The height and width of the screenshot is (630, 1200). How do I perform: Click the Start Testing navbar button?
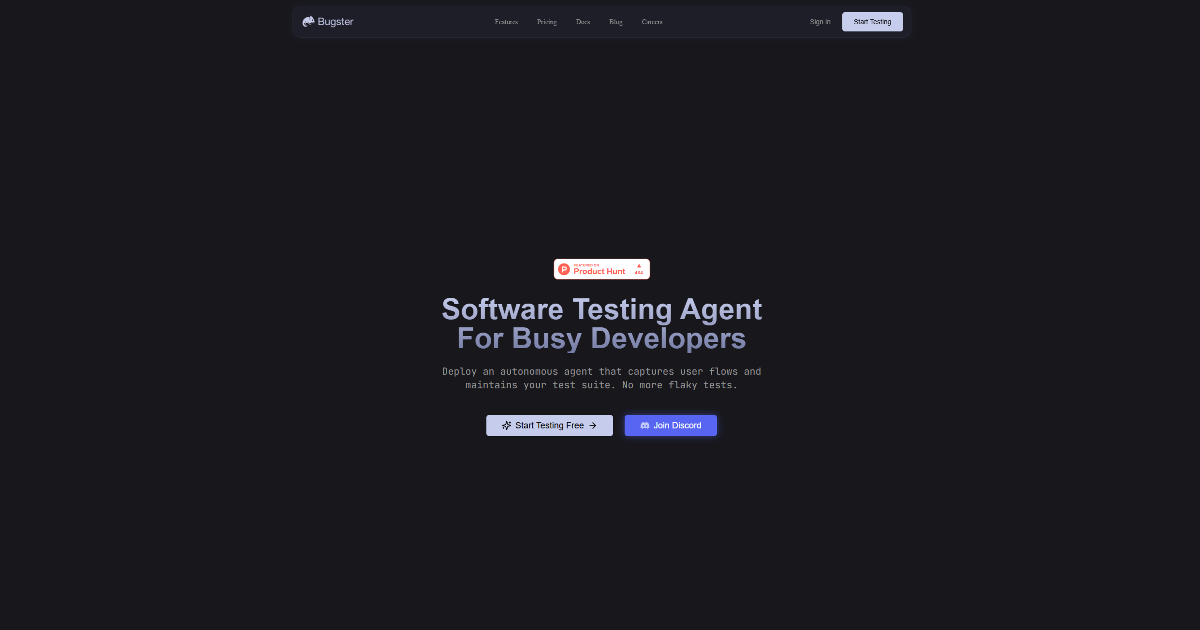tap(872, 21)
